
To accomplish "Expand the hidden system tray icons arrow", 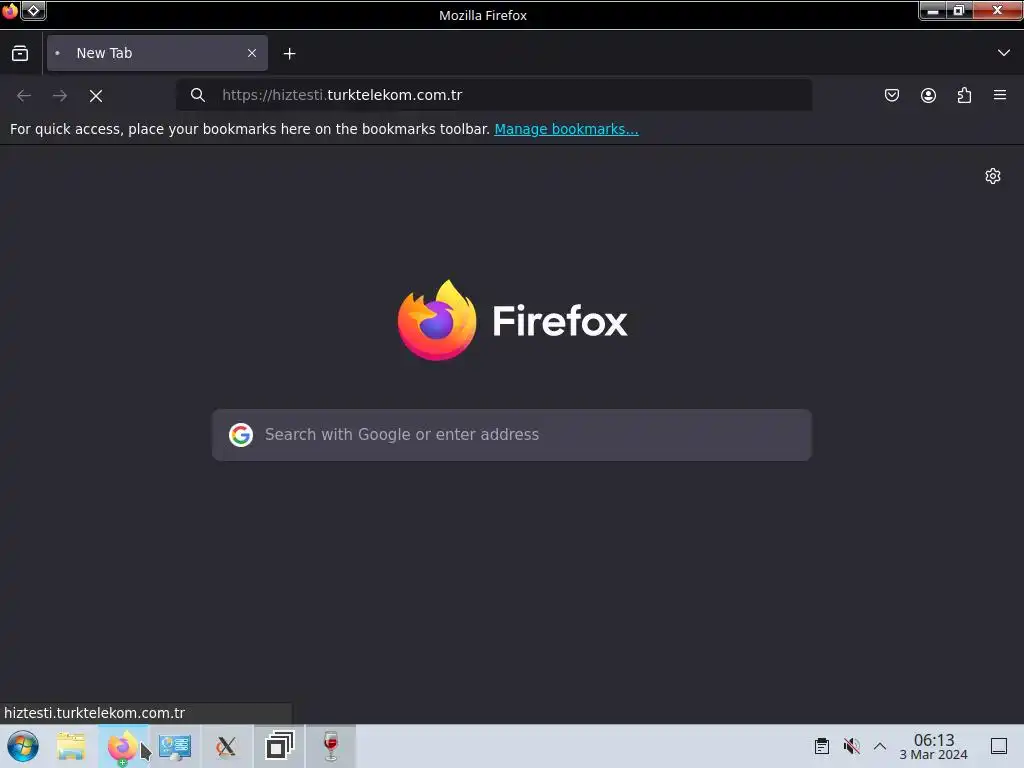I will click(880, 746).
